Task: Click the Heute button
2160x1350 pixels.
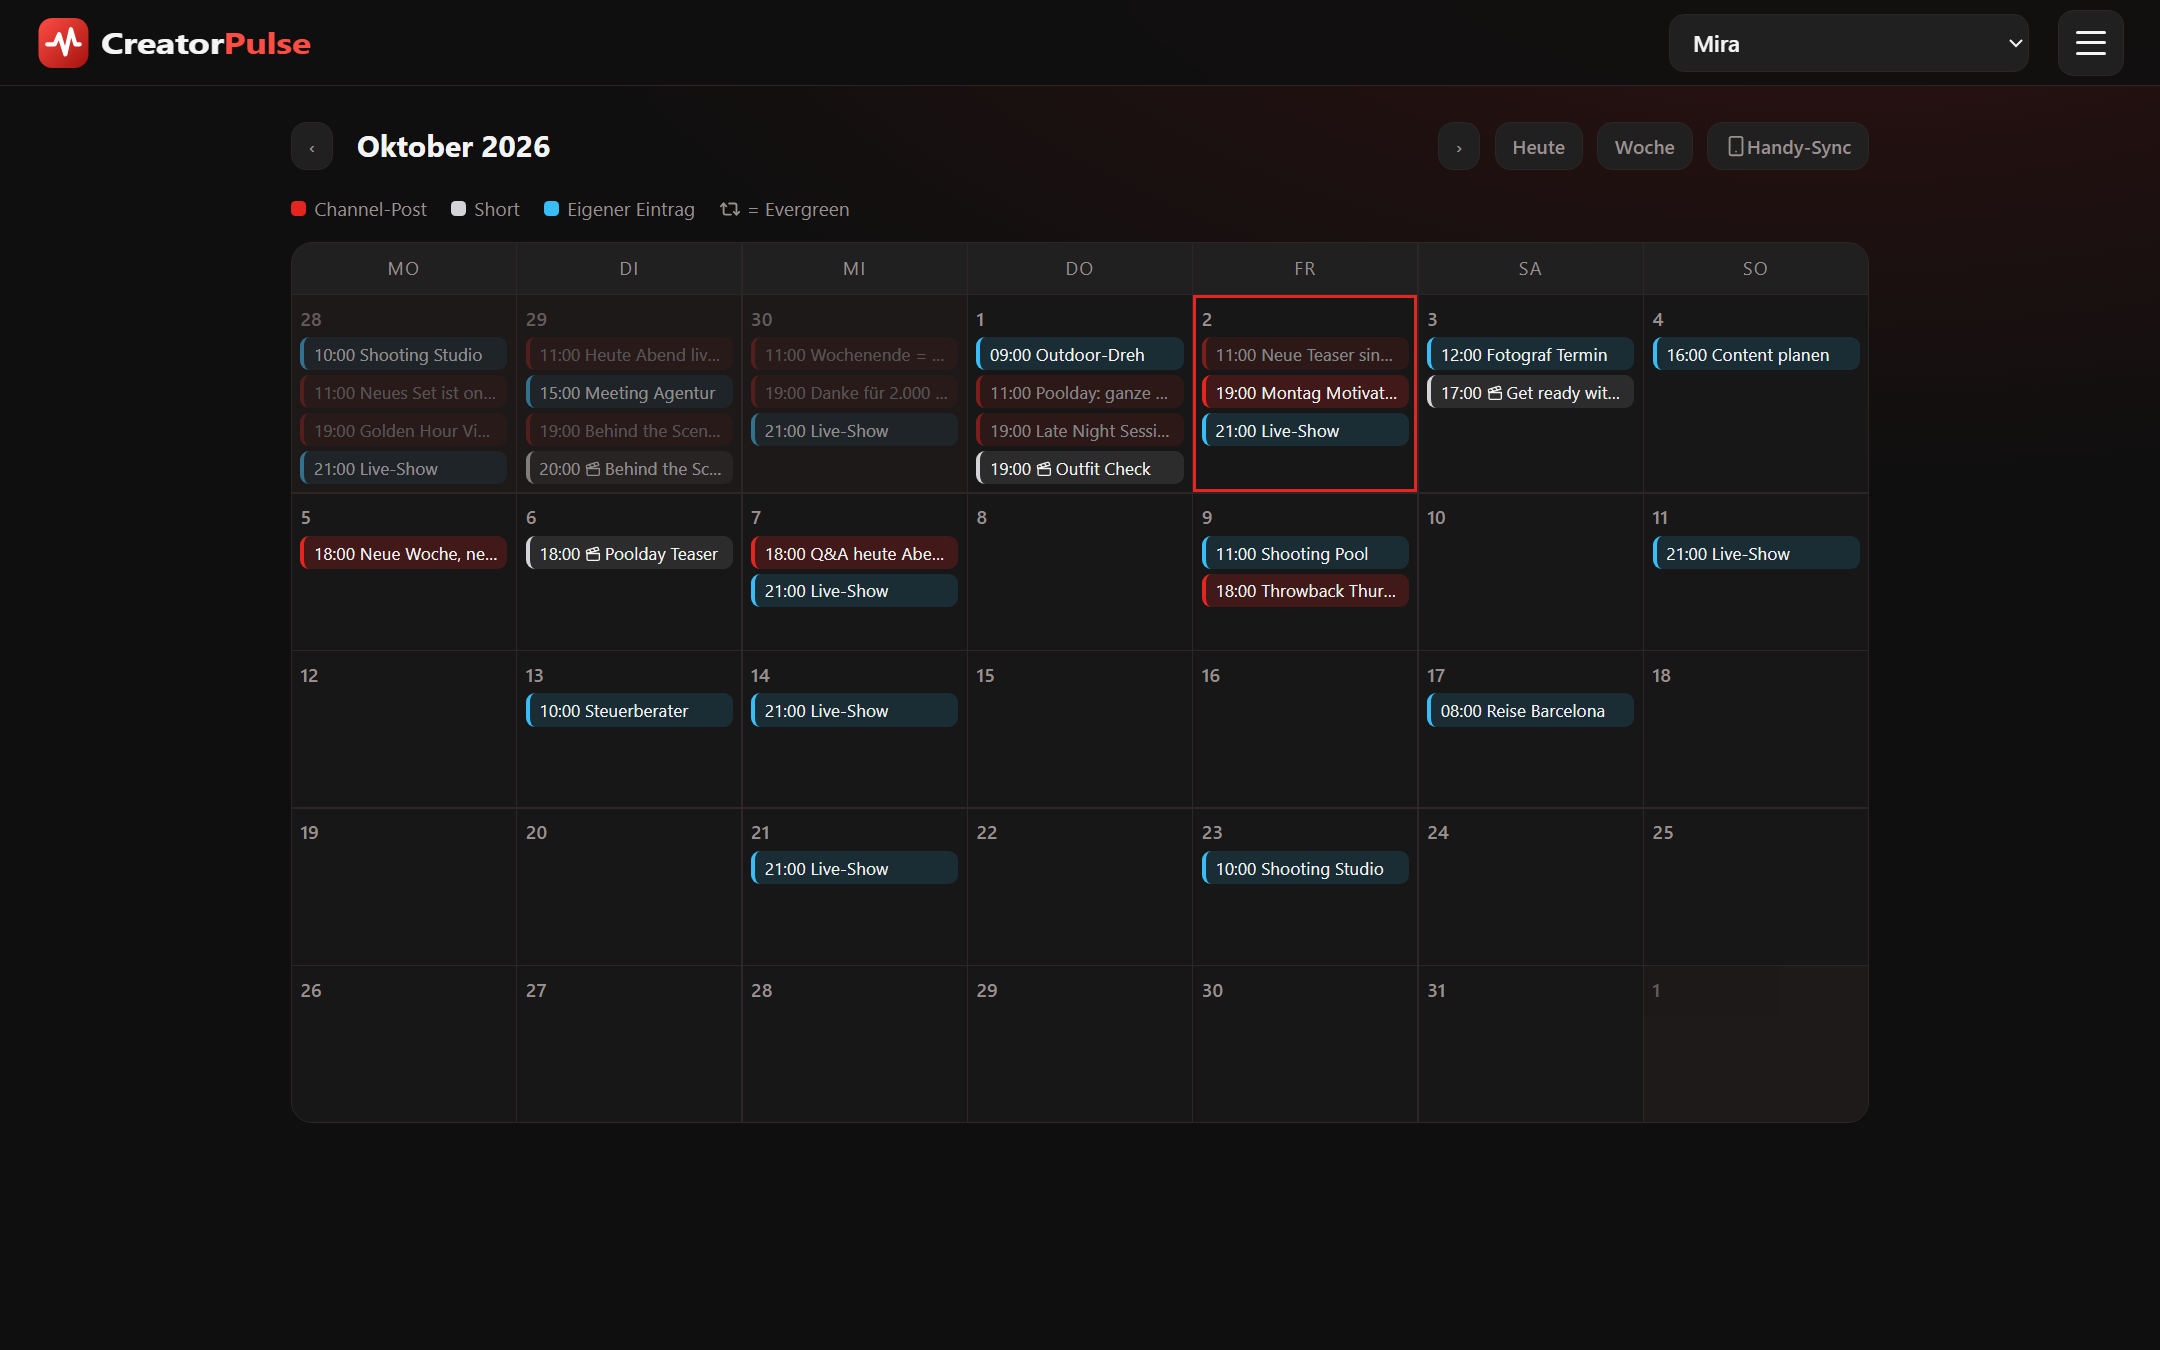Action: click(x=1538, y=147)
